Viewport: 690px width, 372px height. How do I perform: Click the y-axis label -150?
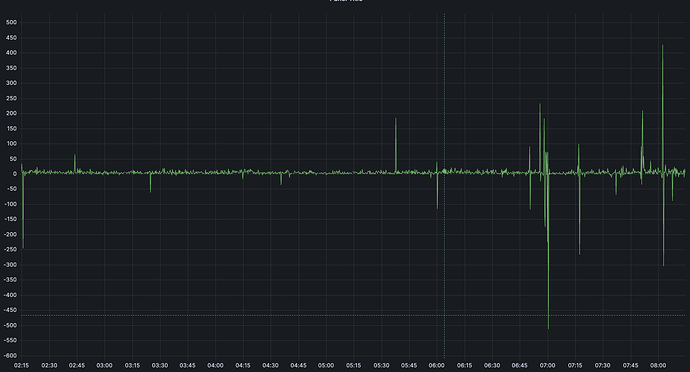click(11, 219)
